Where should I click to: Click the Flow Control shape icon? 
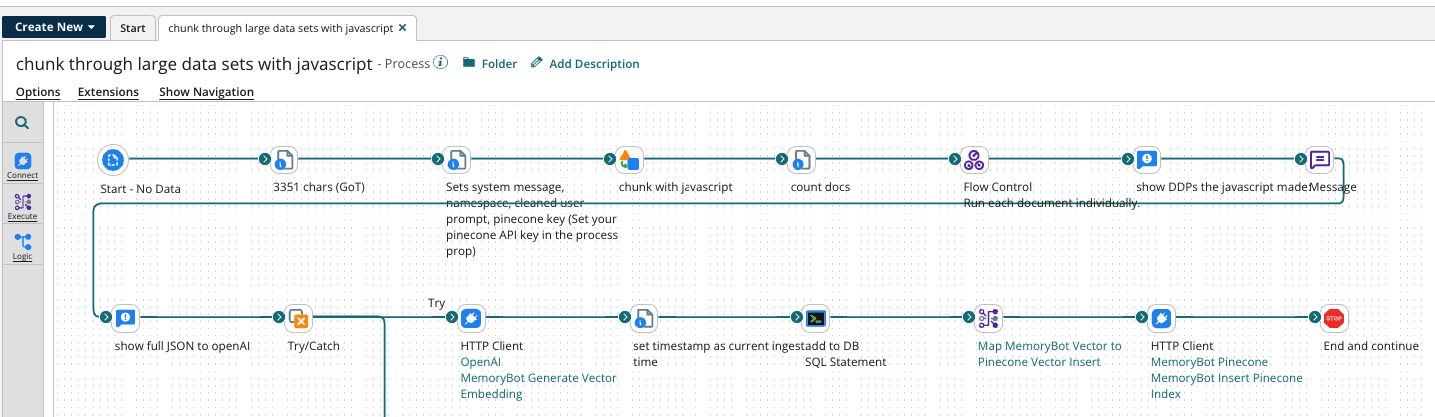pos(974,159)
